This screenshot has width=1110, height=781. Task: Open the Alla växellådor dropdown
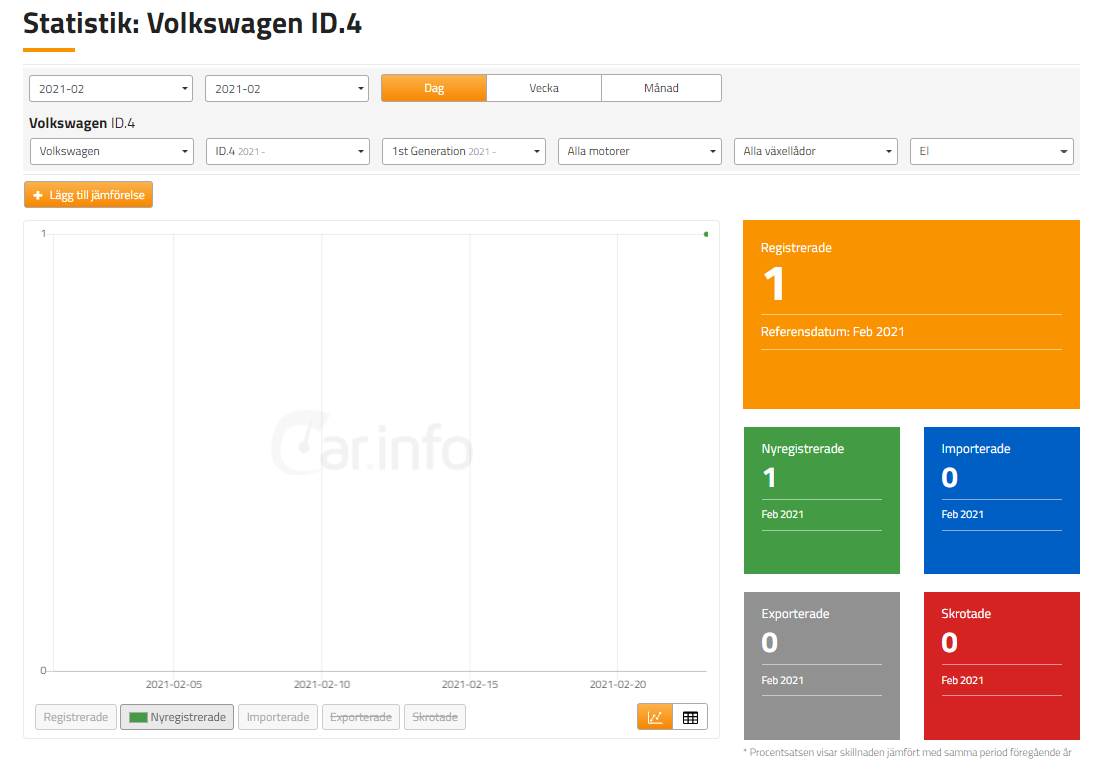tap(816, 152)
